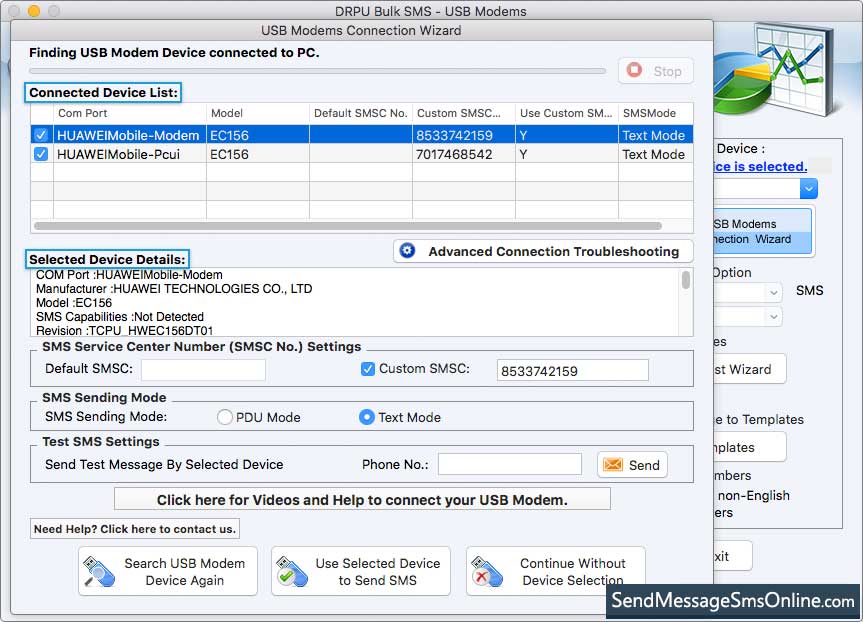Image resolution: width=863 pixels, height=622 pixels.
Task: Select the HUAWEIMobile-Pcui row name
Action: click(118, 154)
